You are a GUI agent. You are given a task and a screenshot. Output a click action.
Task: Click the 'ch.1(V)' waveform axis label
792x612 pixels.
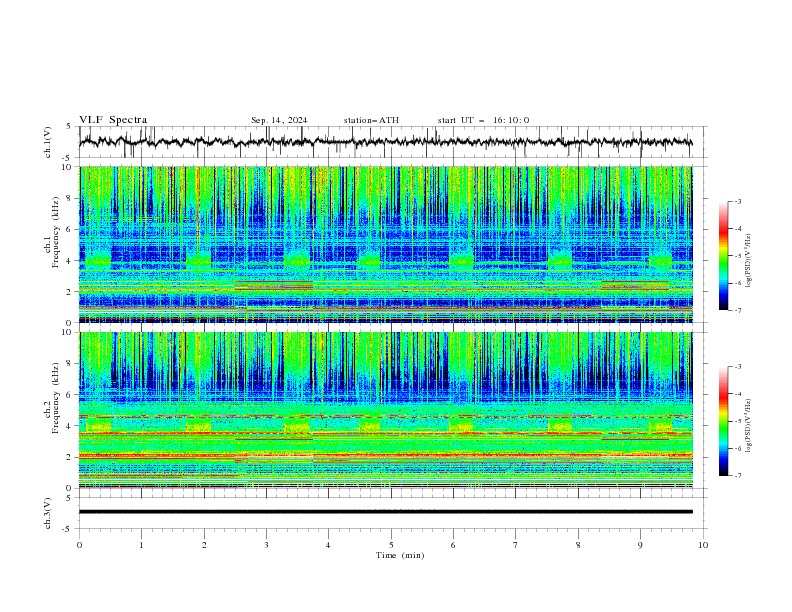pyautogui.click(x=48, y=142)
